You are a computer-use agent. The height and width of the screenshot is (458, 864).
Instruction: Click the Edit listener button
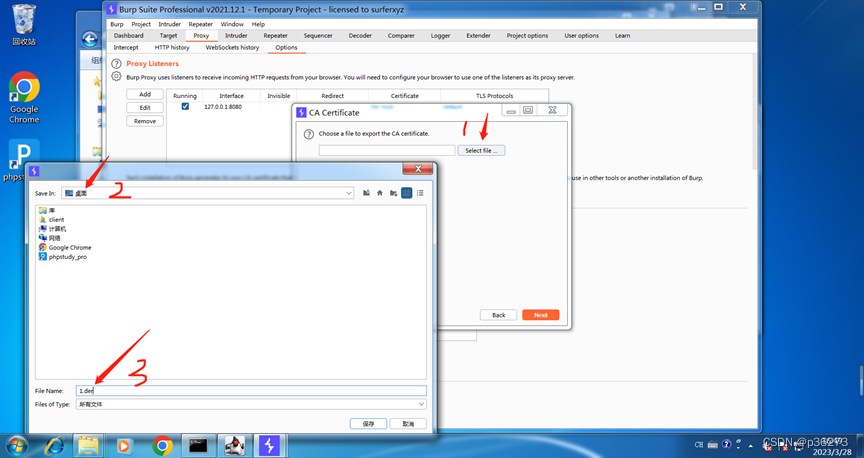pyautogui.click(x=145, y=107)
